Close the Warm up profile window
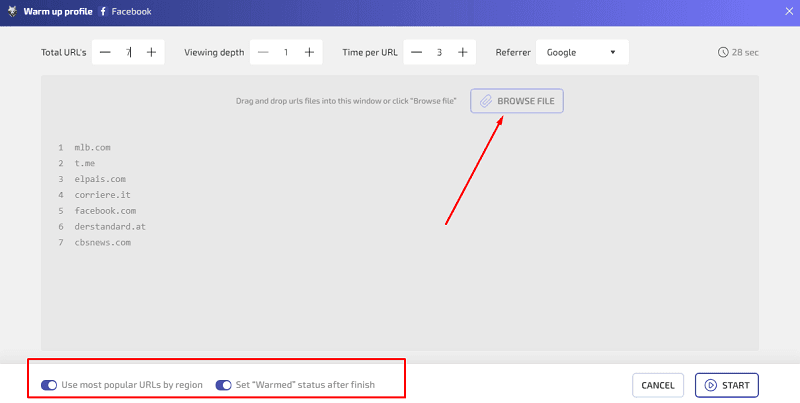 point(789,11)
